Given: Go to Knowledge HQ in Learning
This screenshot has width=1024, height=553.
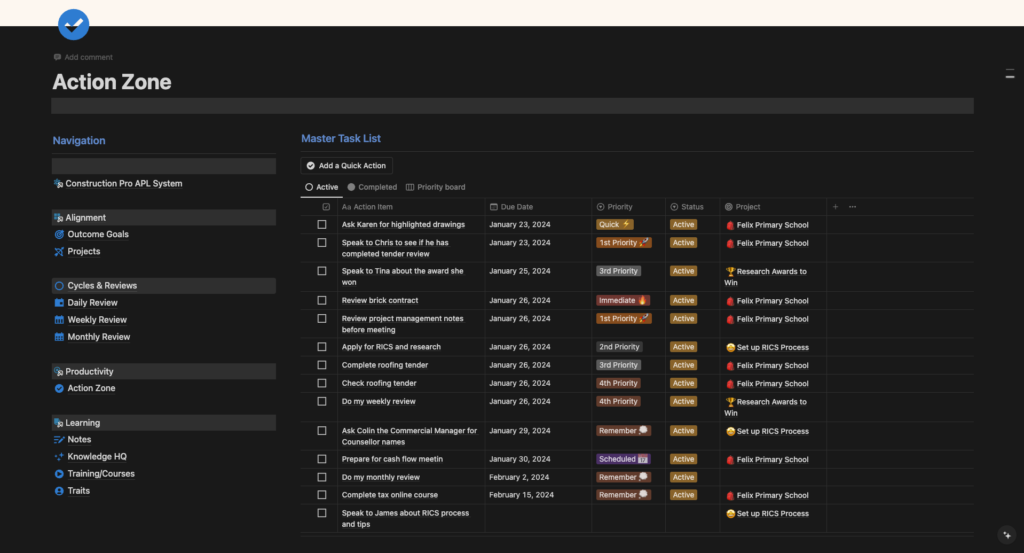Looking at the screenshot, I should 96,456.
